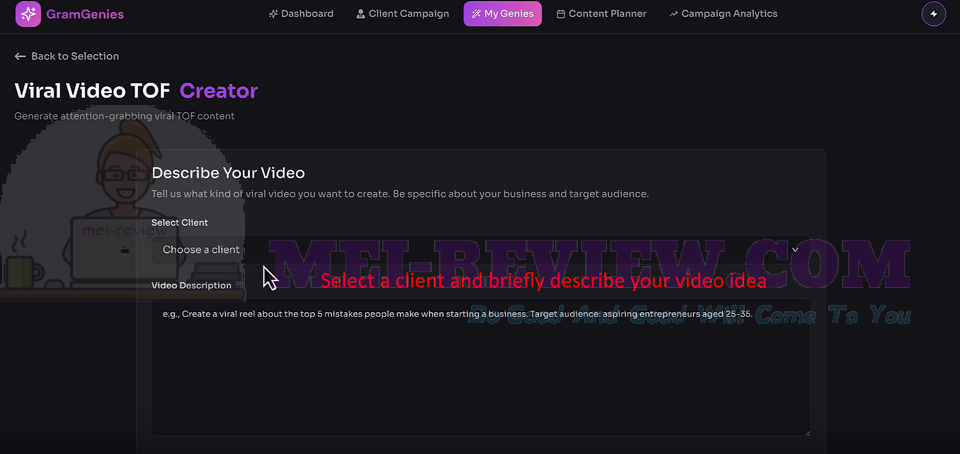960x454 pixels.
Task: Click the text area resize handle corner
Action: pyautogui.click(x=806, y=432)
